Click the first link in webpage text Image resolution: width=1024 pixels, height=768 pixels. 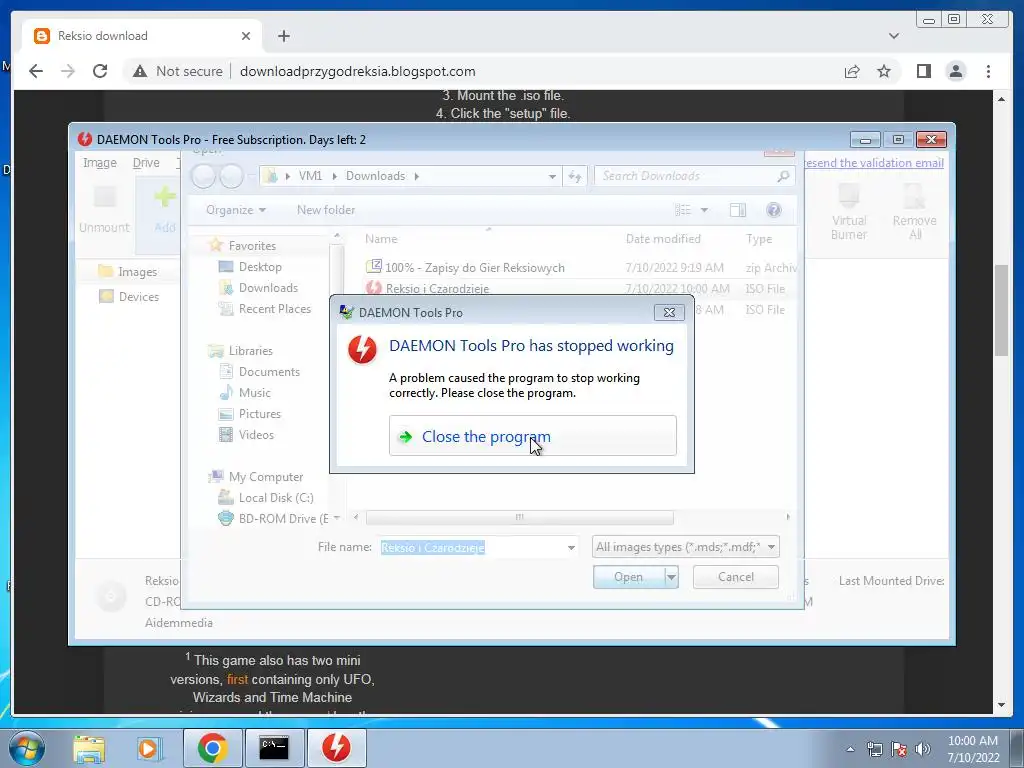pyautogui.click(x=237, y=679)
